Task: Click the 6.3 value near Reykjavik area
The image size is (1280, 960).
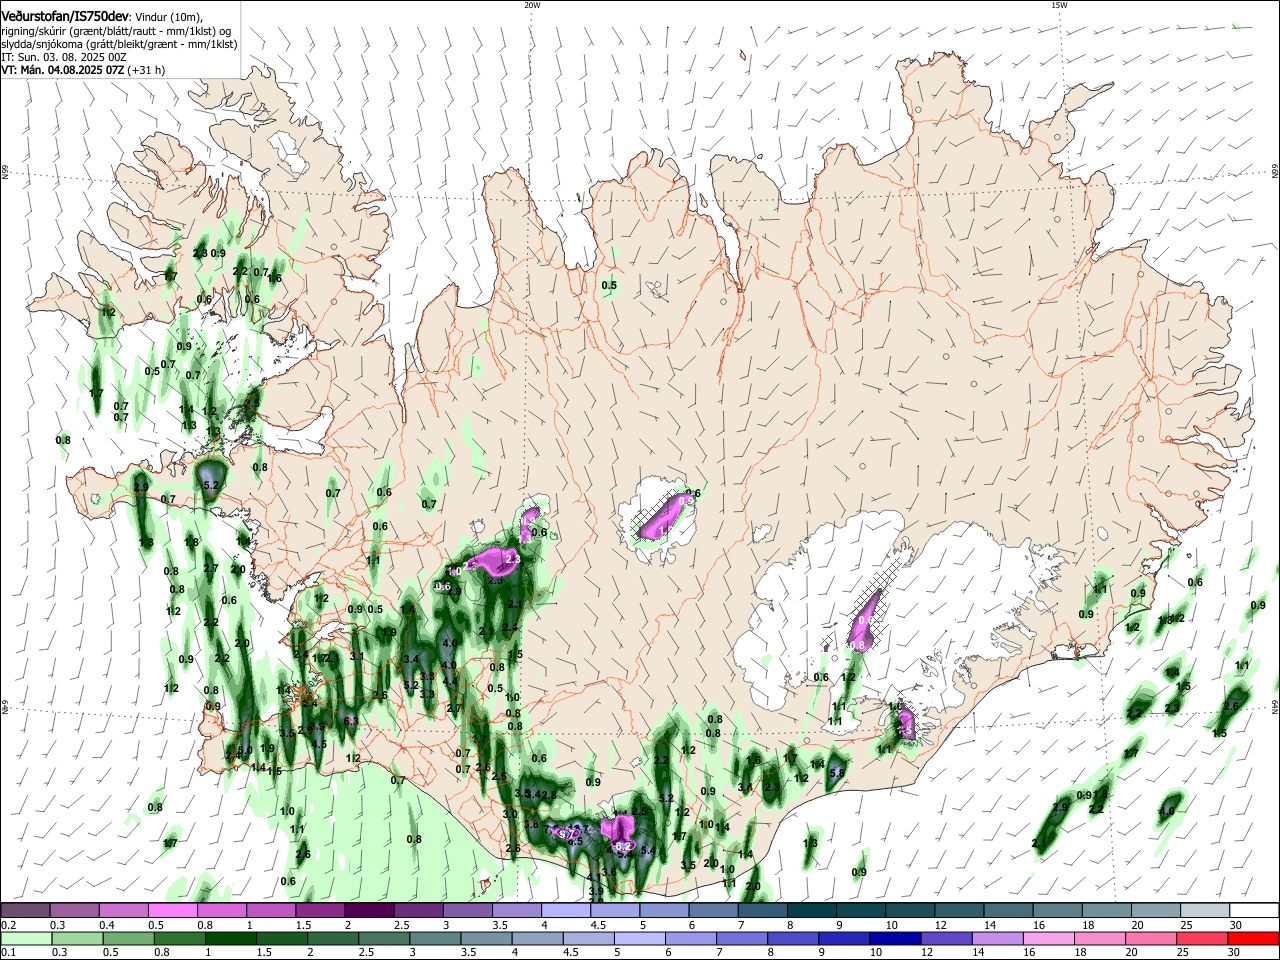Action: point(350,721)
